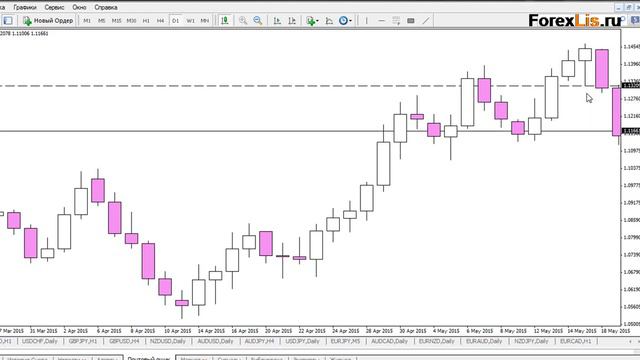Image resolution: width=640 pixels, height=360 pixels.
Task: Open the EURJPY,M5 chart tab
Action: pos(345,341)
